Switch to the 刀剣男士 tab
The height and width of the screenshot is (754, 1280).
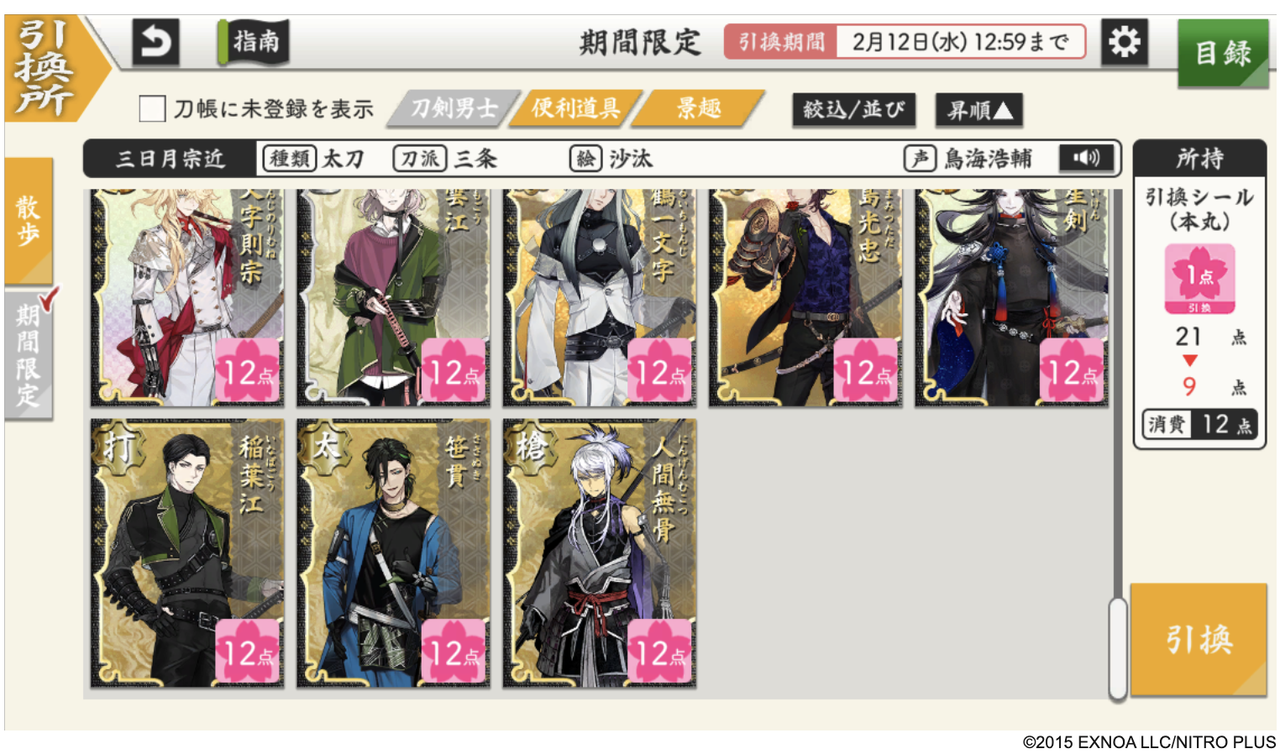[454, 108]
